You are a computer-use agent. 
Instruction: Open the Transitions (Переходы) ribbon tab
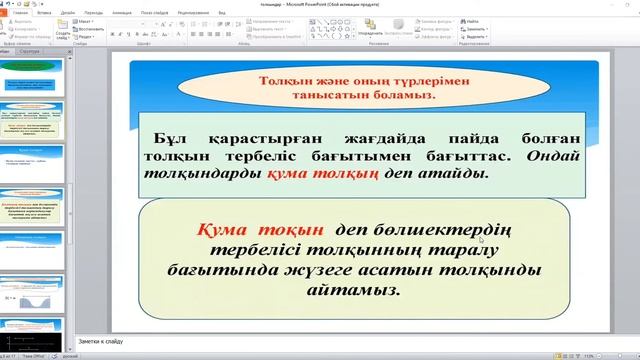click(93, 13)
